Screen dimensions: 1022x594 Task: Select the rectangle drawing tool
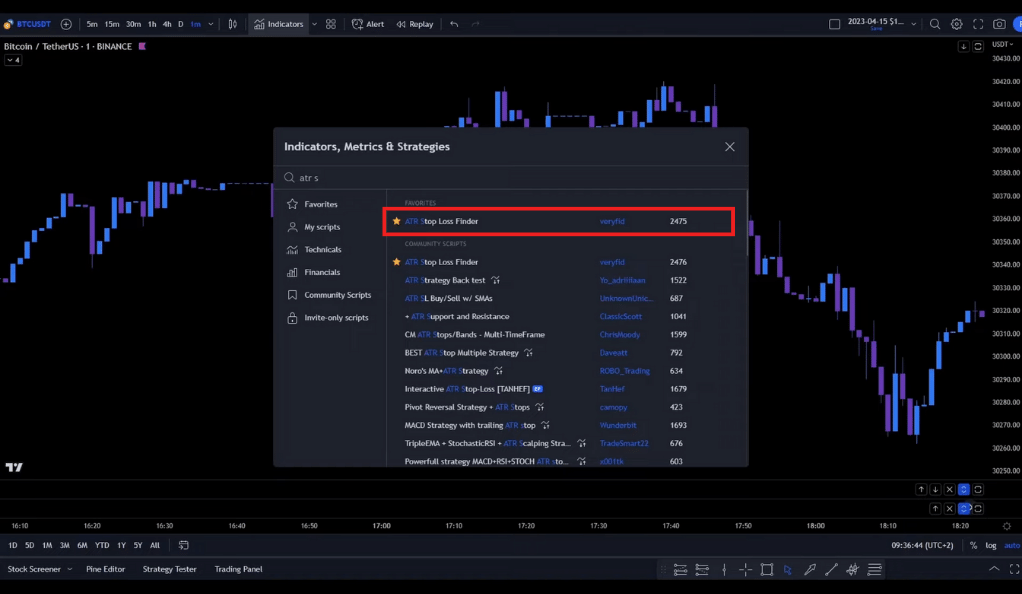pos(767,569)
